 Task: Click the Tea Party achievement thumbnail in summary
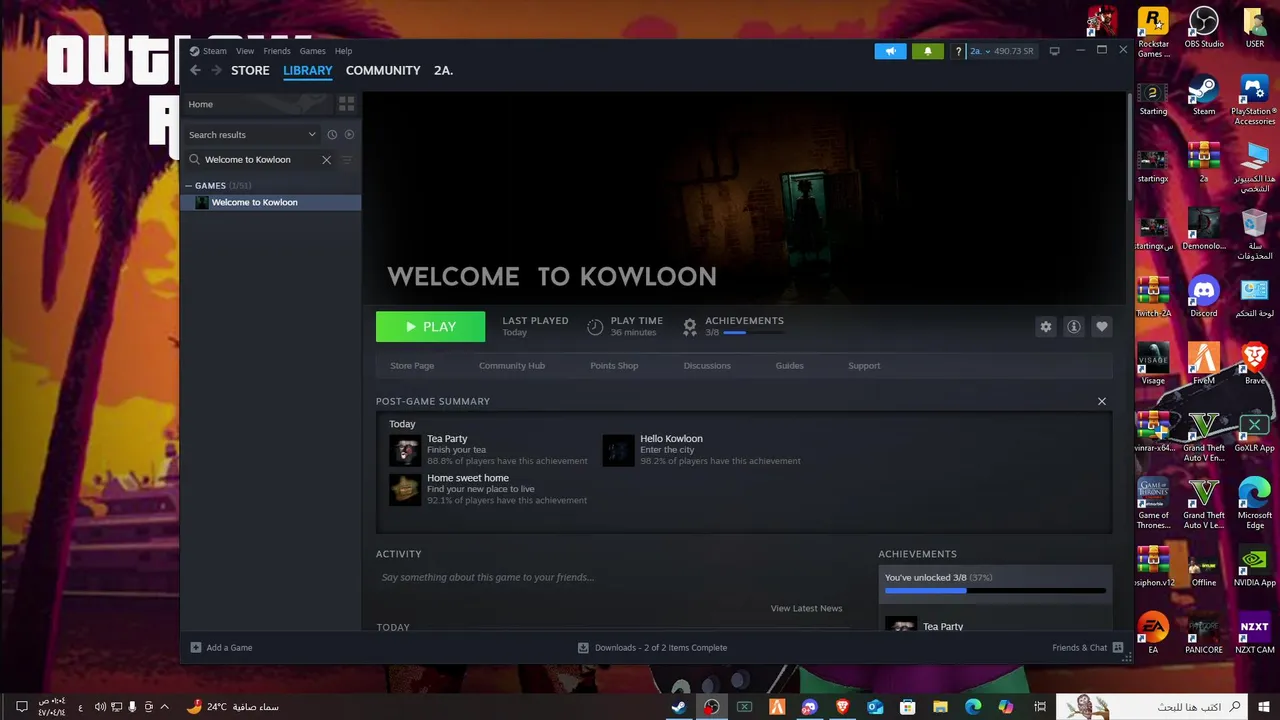(x=405, y=450)
